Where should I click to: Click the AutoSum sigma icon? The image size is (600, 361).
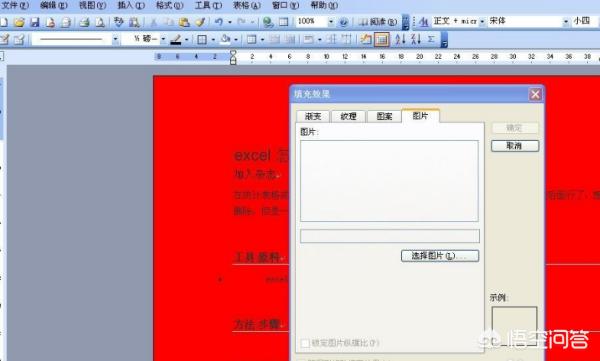click(431, 39)
